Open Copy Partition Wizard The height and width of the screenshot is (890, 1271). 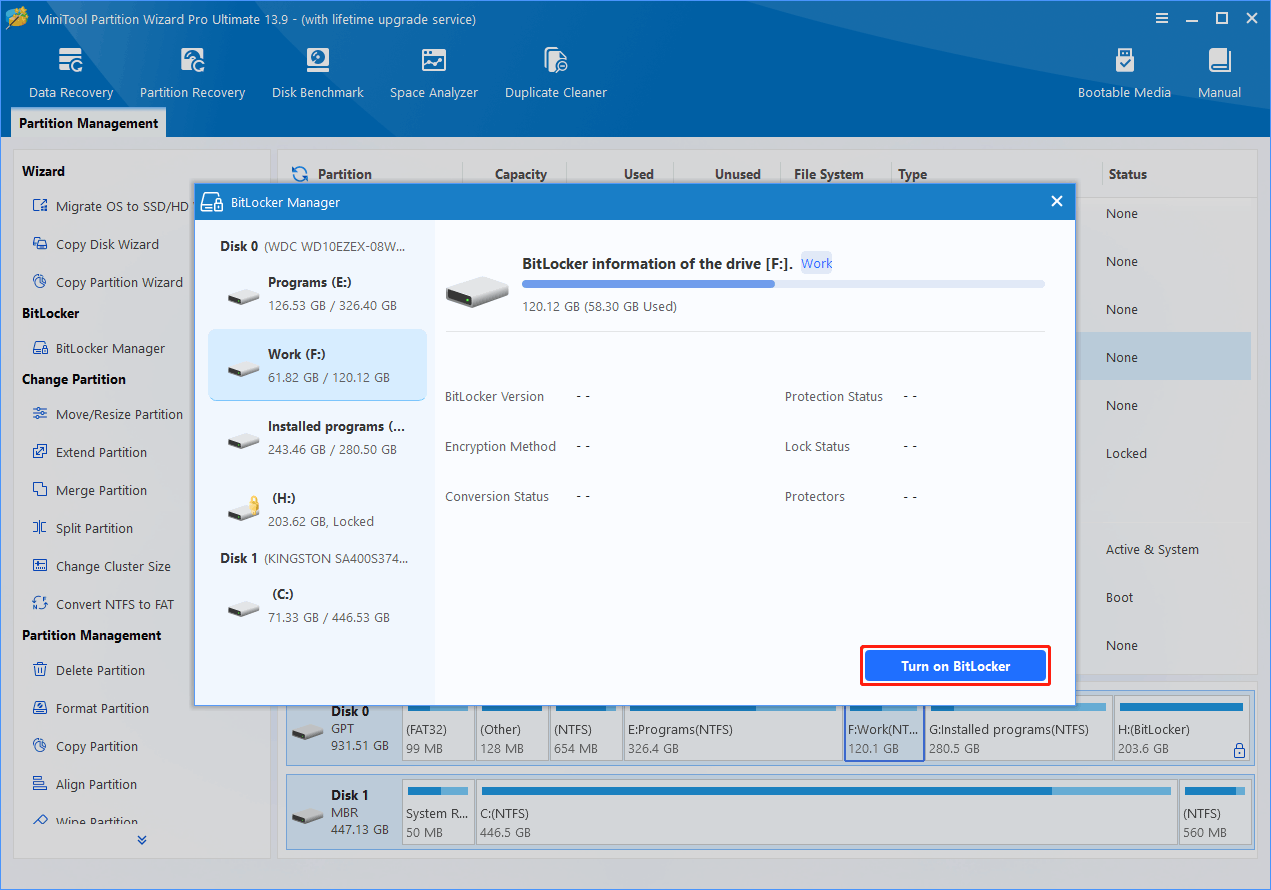pos(107,282)
